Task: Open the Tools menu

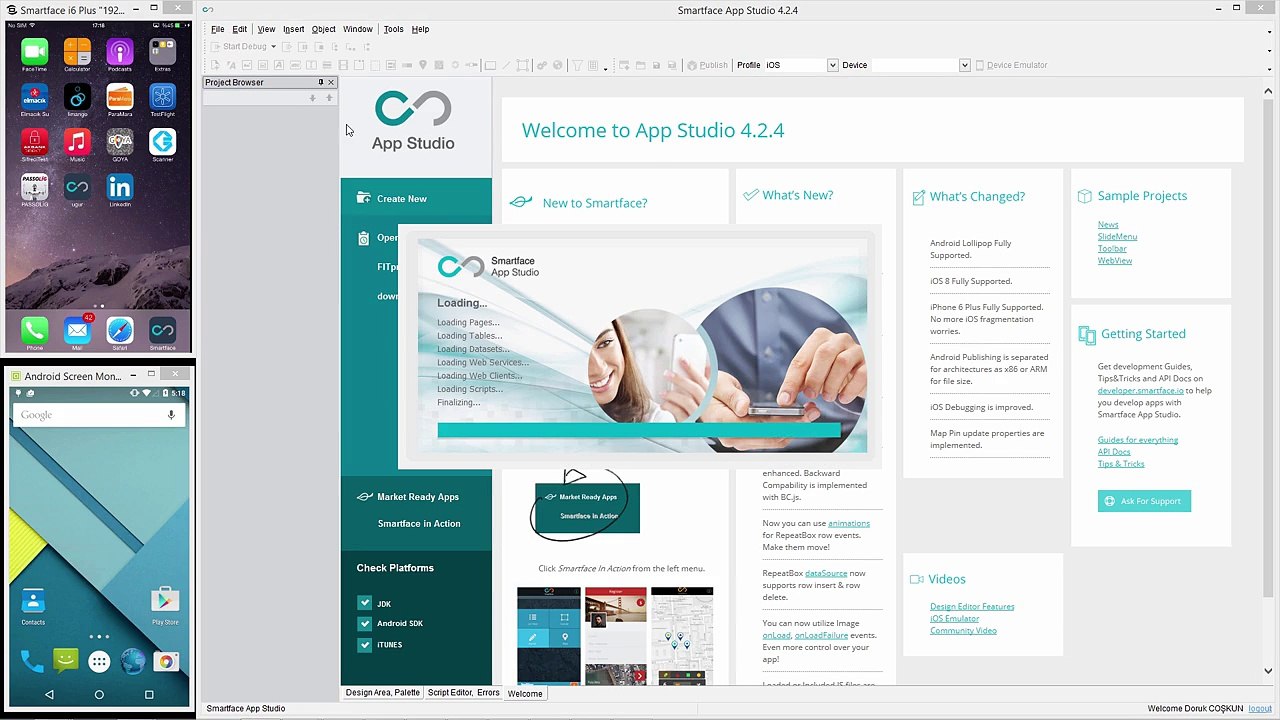Action: pyautogui.click(x=393, y=29)
